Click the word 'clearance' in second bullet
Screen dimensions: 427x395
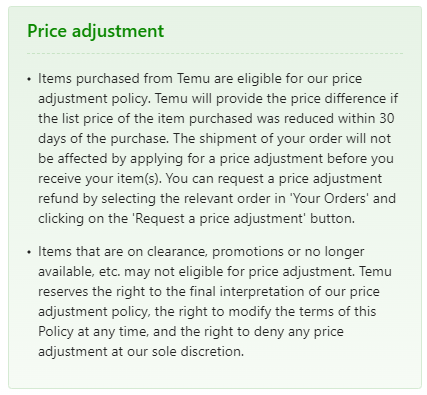point(177,252)
